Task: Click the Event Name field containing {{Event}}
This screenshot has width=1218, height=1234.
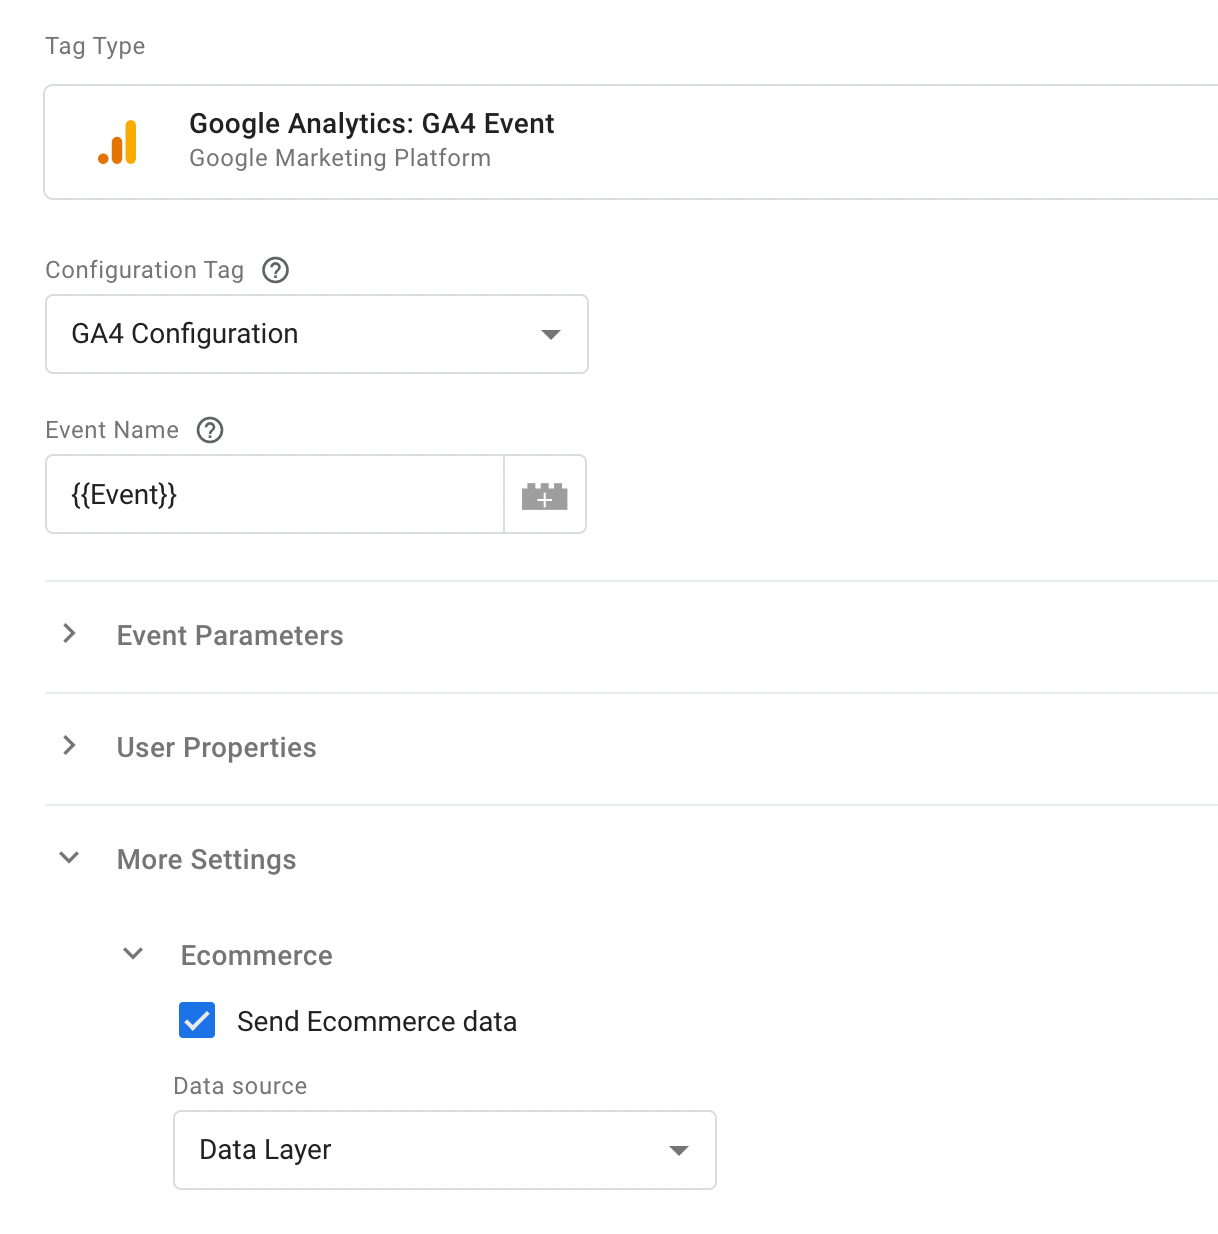Action: coord(274,494)
